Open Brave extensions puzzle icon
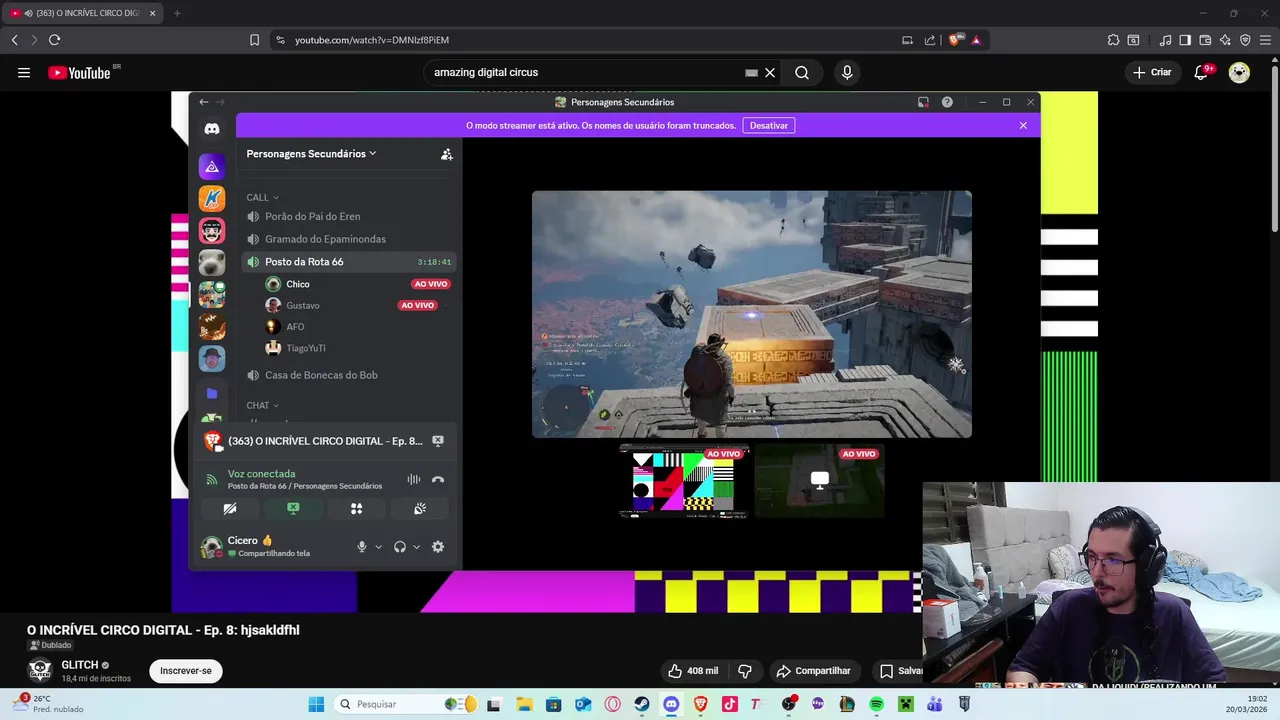Image resolution: width=1280 pixels, height=720 pixels. click(x=1113, y=40)
